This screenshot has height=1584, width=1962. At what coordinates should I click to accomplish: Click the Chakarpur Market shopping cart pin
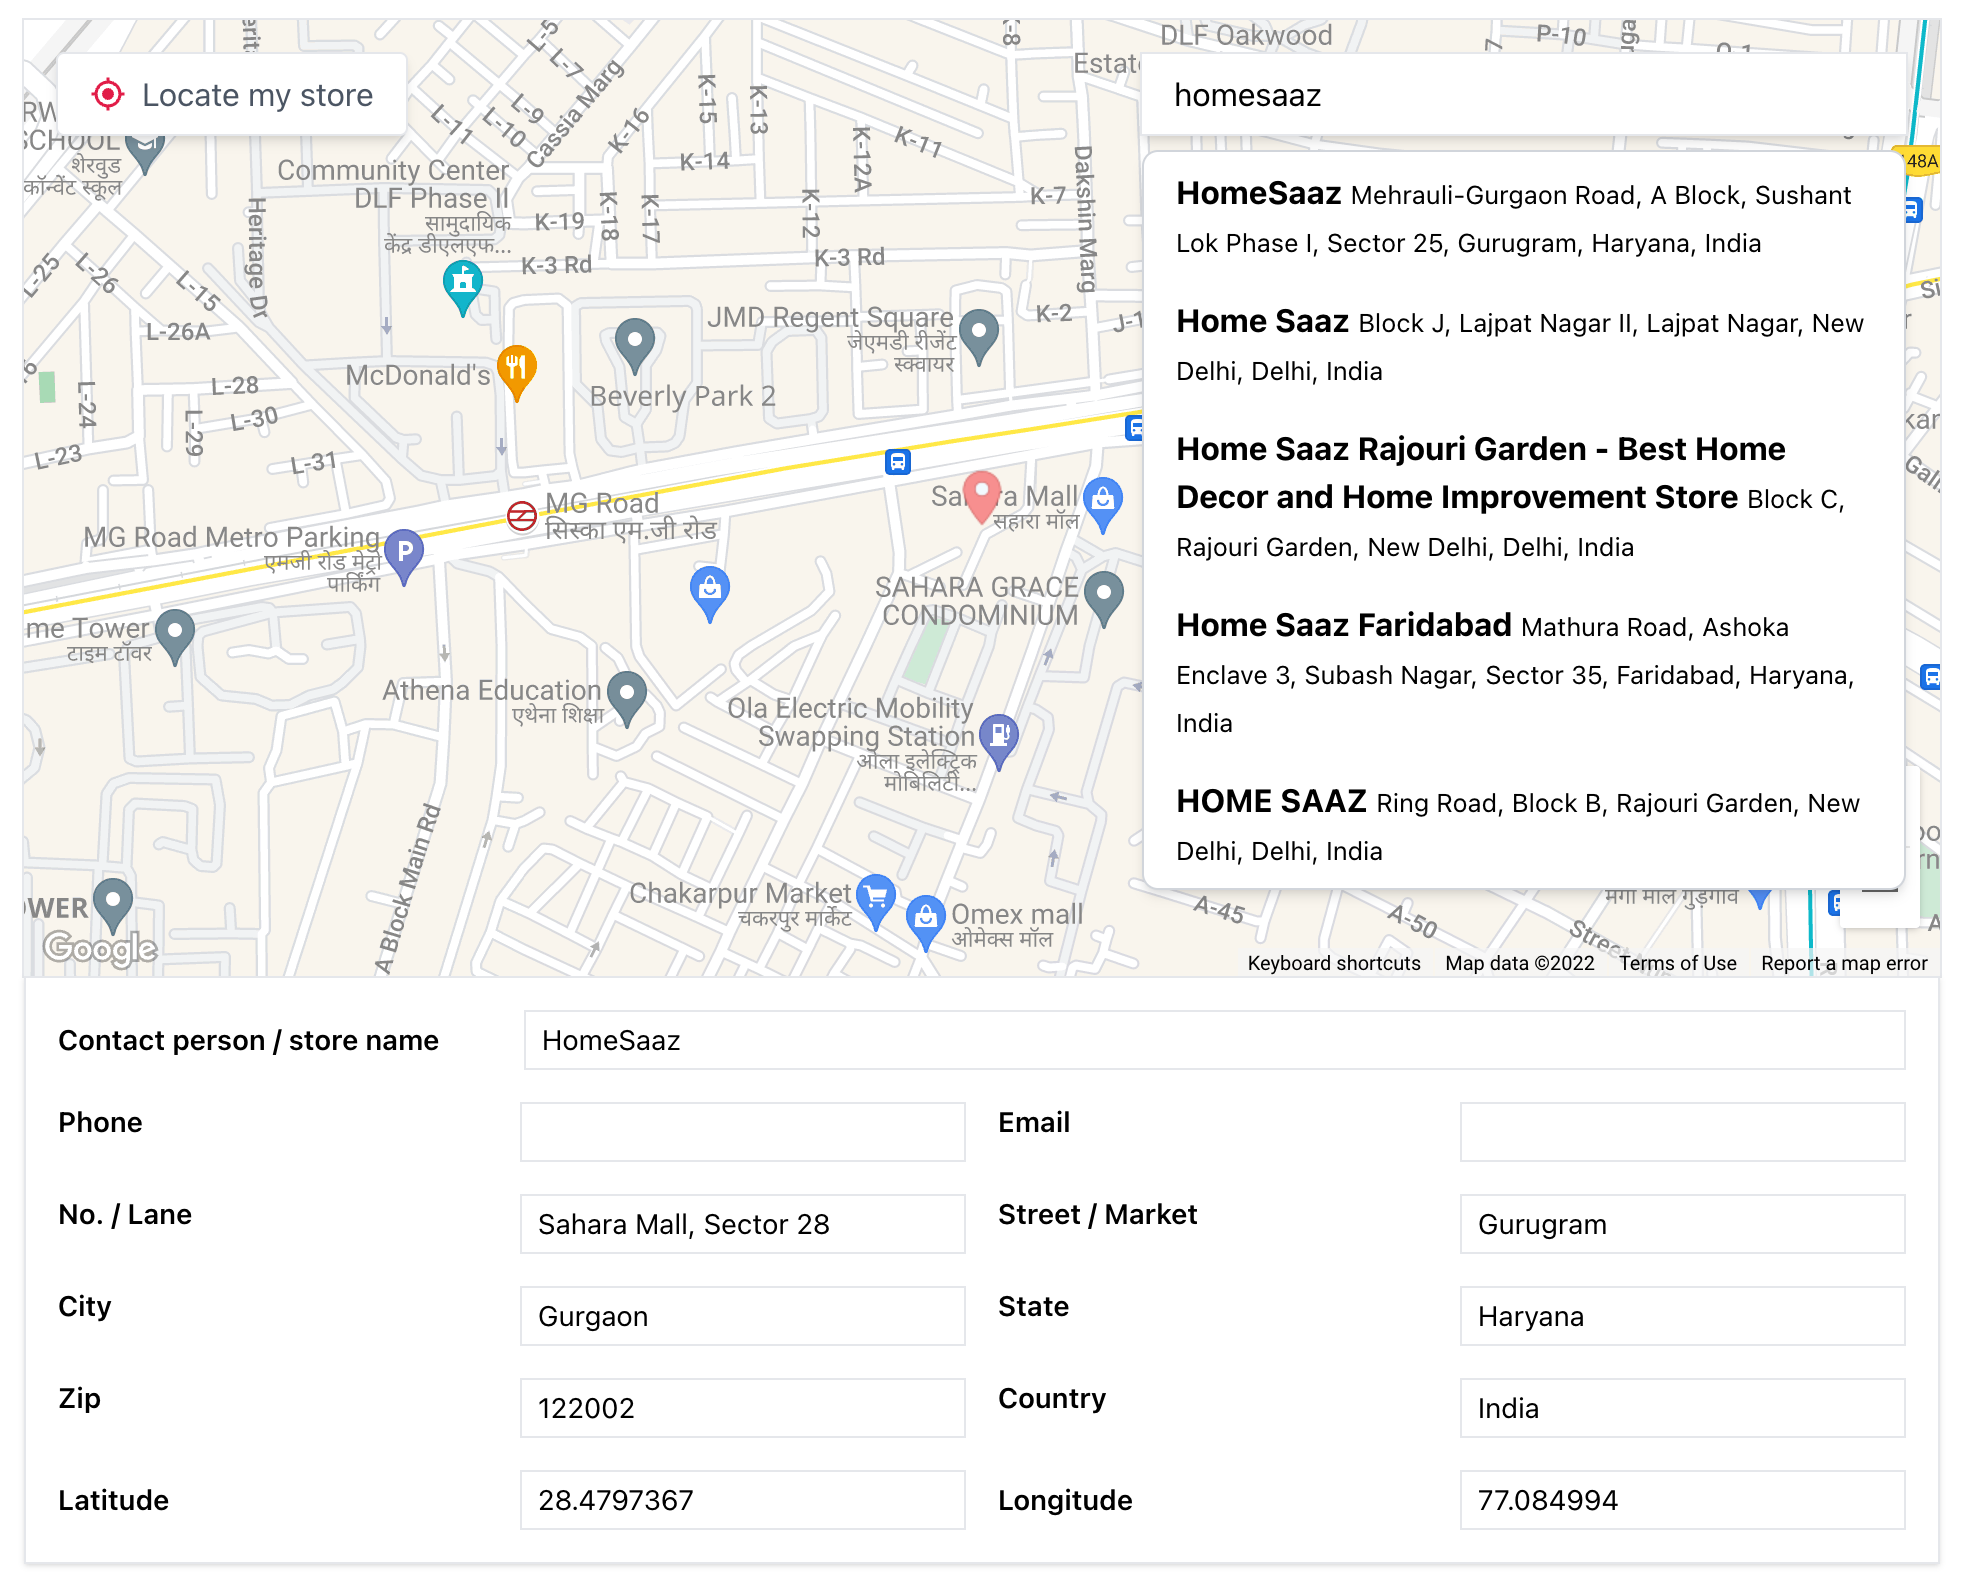point(876,897)
